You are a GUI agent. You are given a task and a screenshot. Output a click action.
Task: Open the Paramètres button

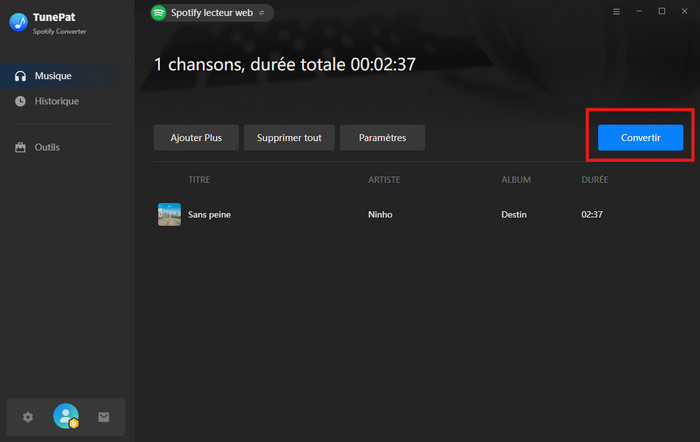click(383, 138)
